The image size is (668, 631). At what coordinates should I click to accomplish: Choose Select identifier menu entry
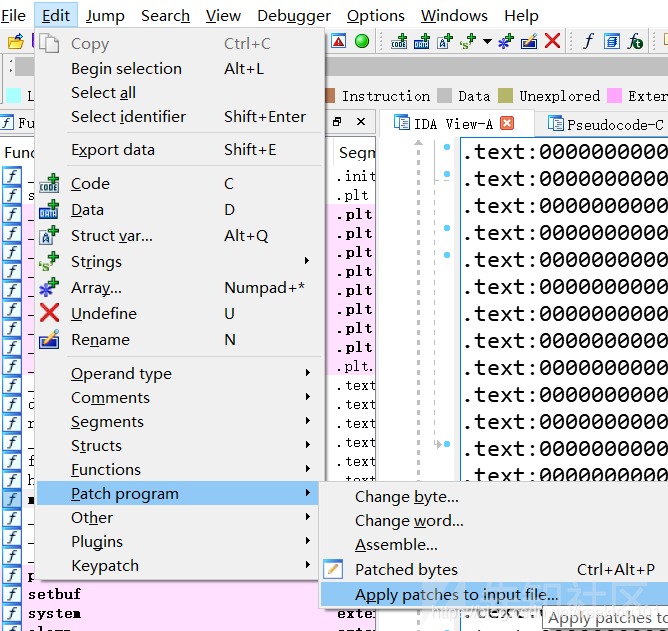pyautogui.click(x=179, y=116)
